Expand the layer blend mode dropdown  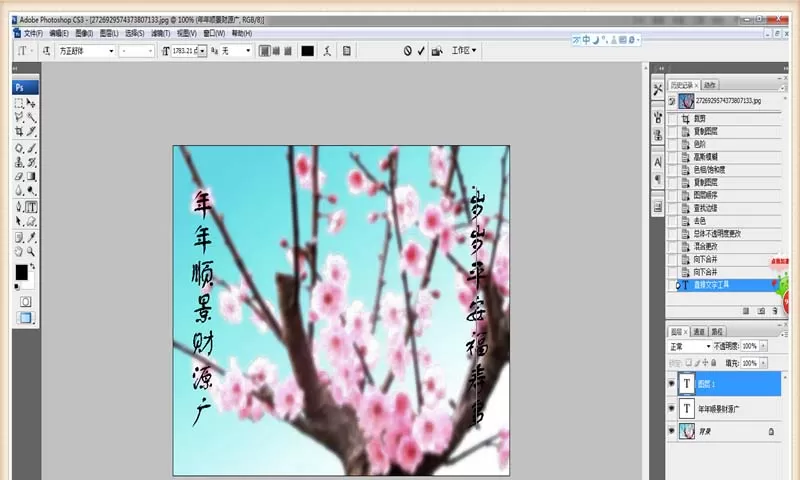(690, 346)
